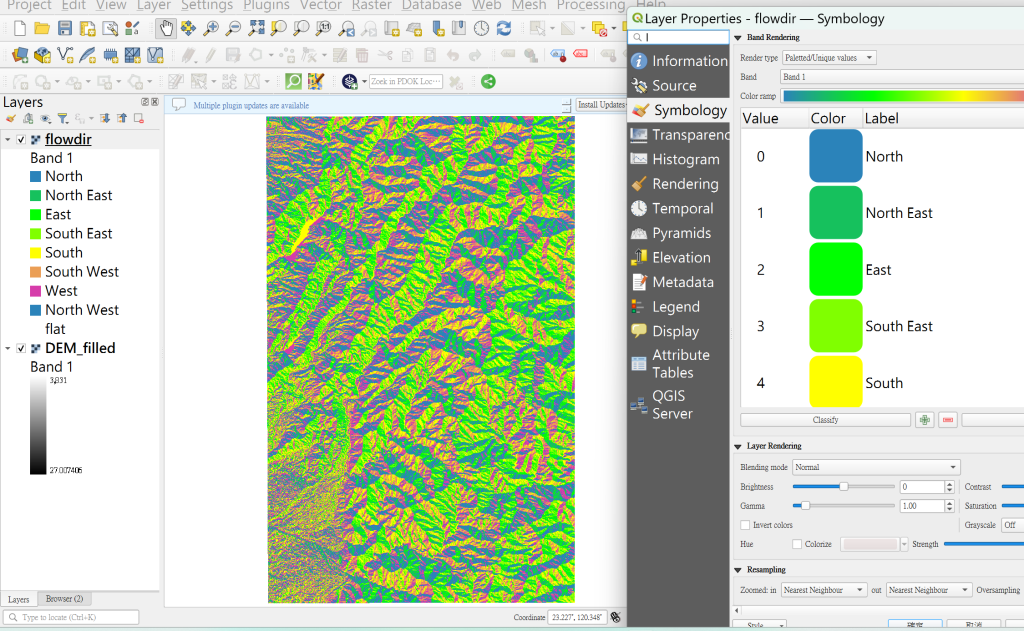Viewport: 1024px width, 631px height.
Task: Collapse the Band Rendering section
Action: pyautogui.click(x=738, y=38)
